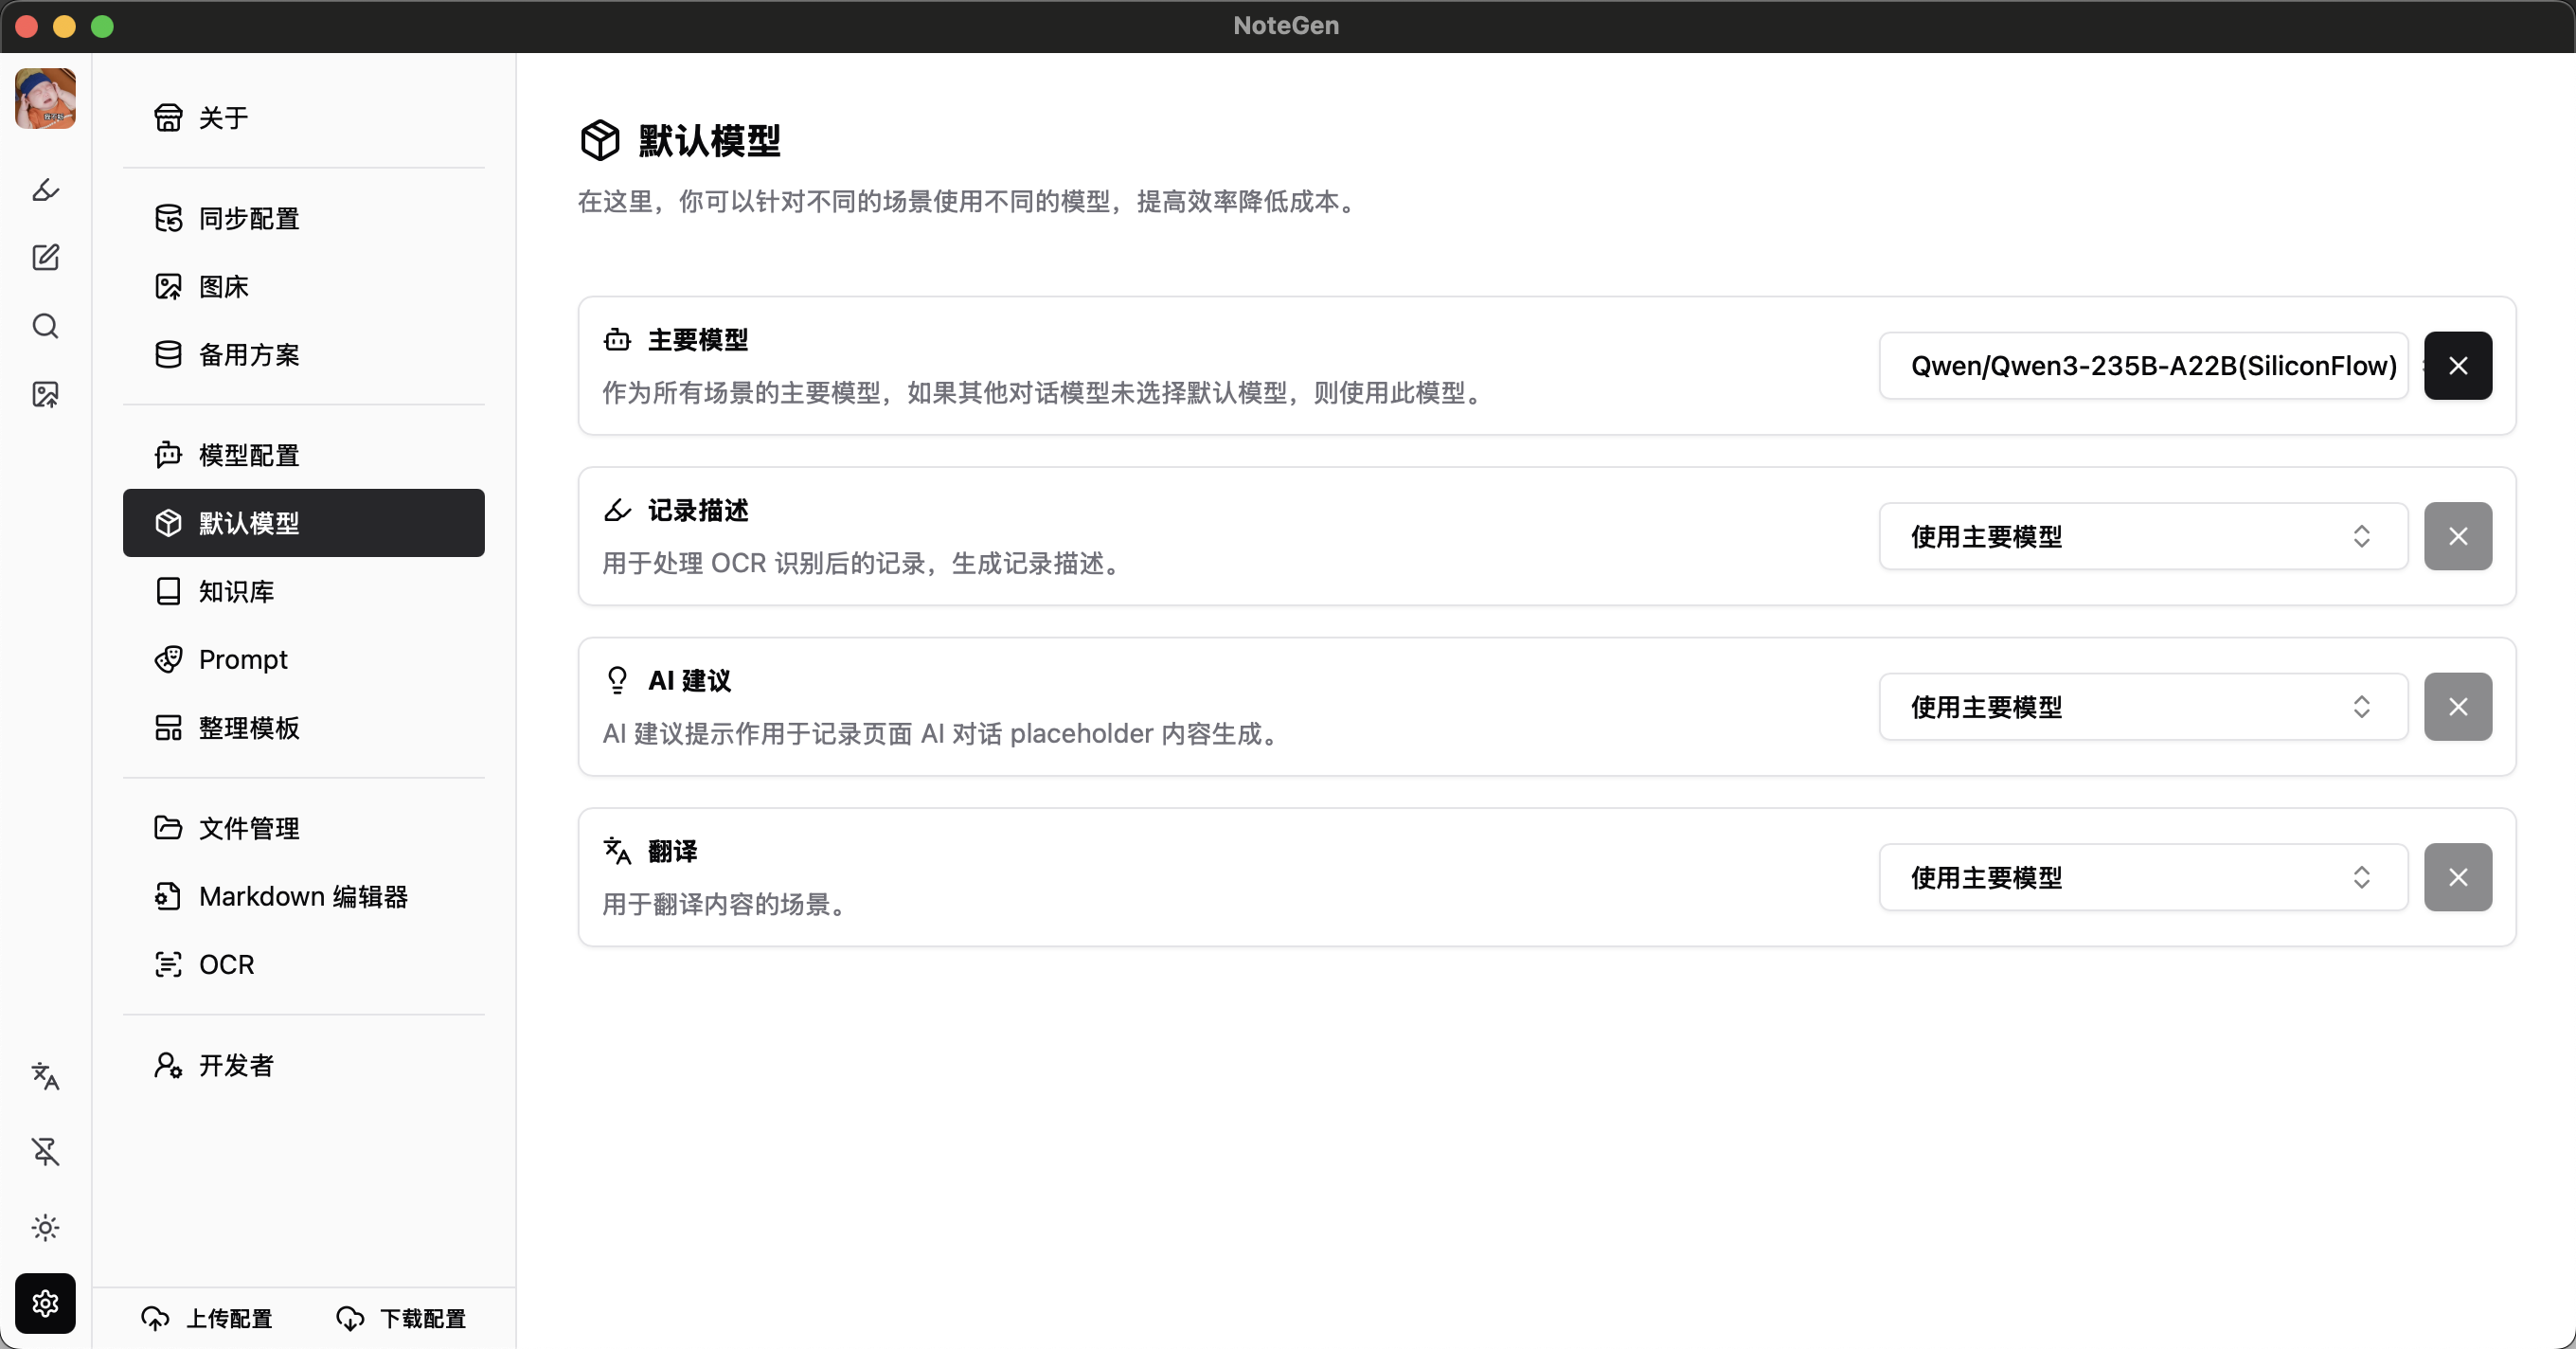Click the 图床 image upload icon in sidebar
2576x1349 pixels.
(168, 286)
